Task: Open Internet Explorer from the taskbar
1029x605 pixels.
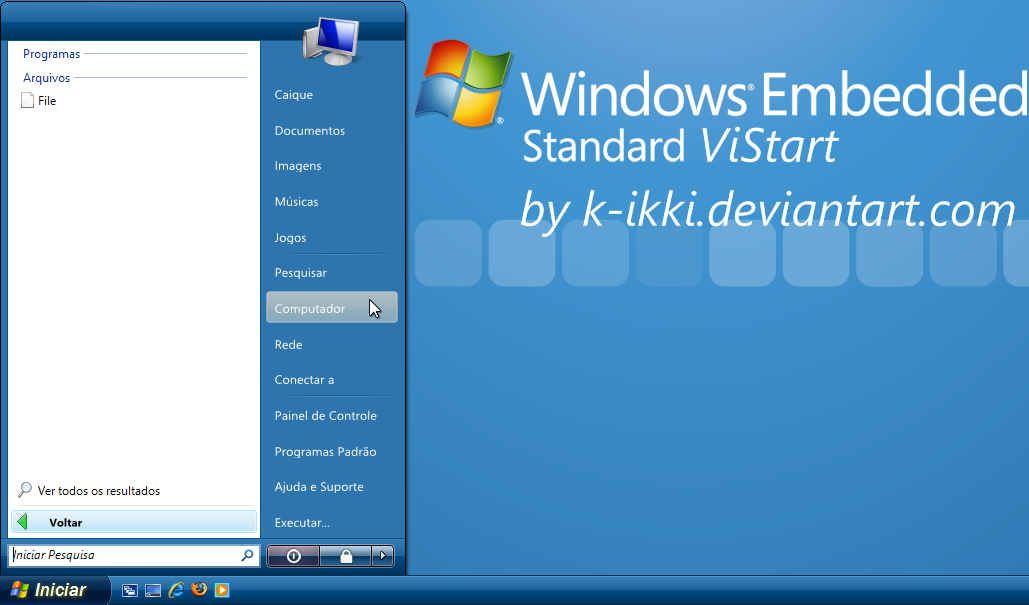Action: 176,590
